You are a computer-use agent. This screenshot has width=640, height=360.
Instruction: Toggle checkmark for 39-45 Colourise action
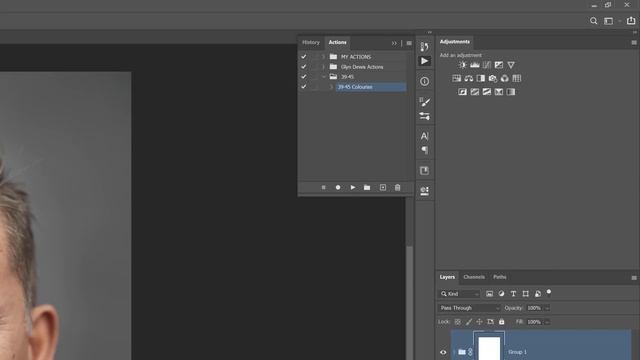(x=304, y=87)
